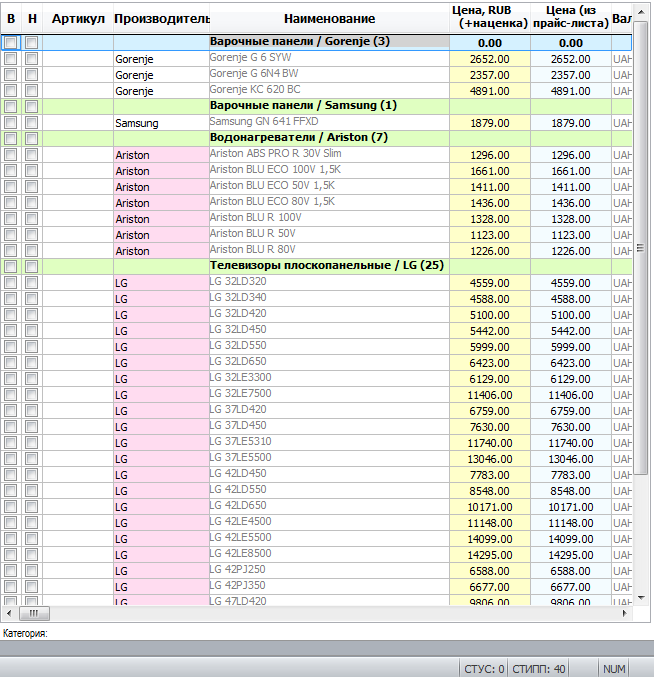Click the СТУС: 0 status bar entry
Viewport: 654px width, 677px height.
pos(484,668)
